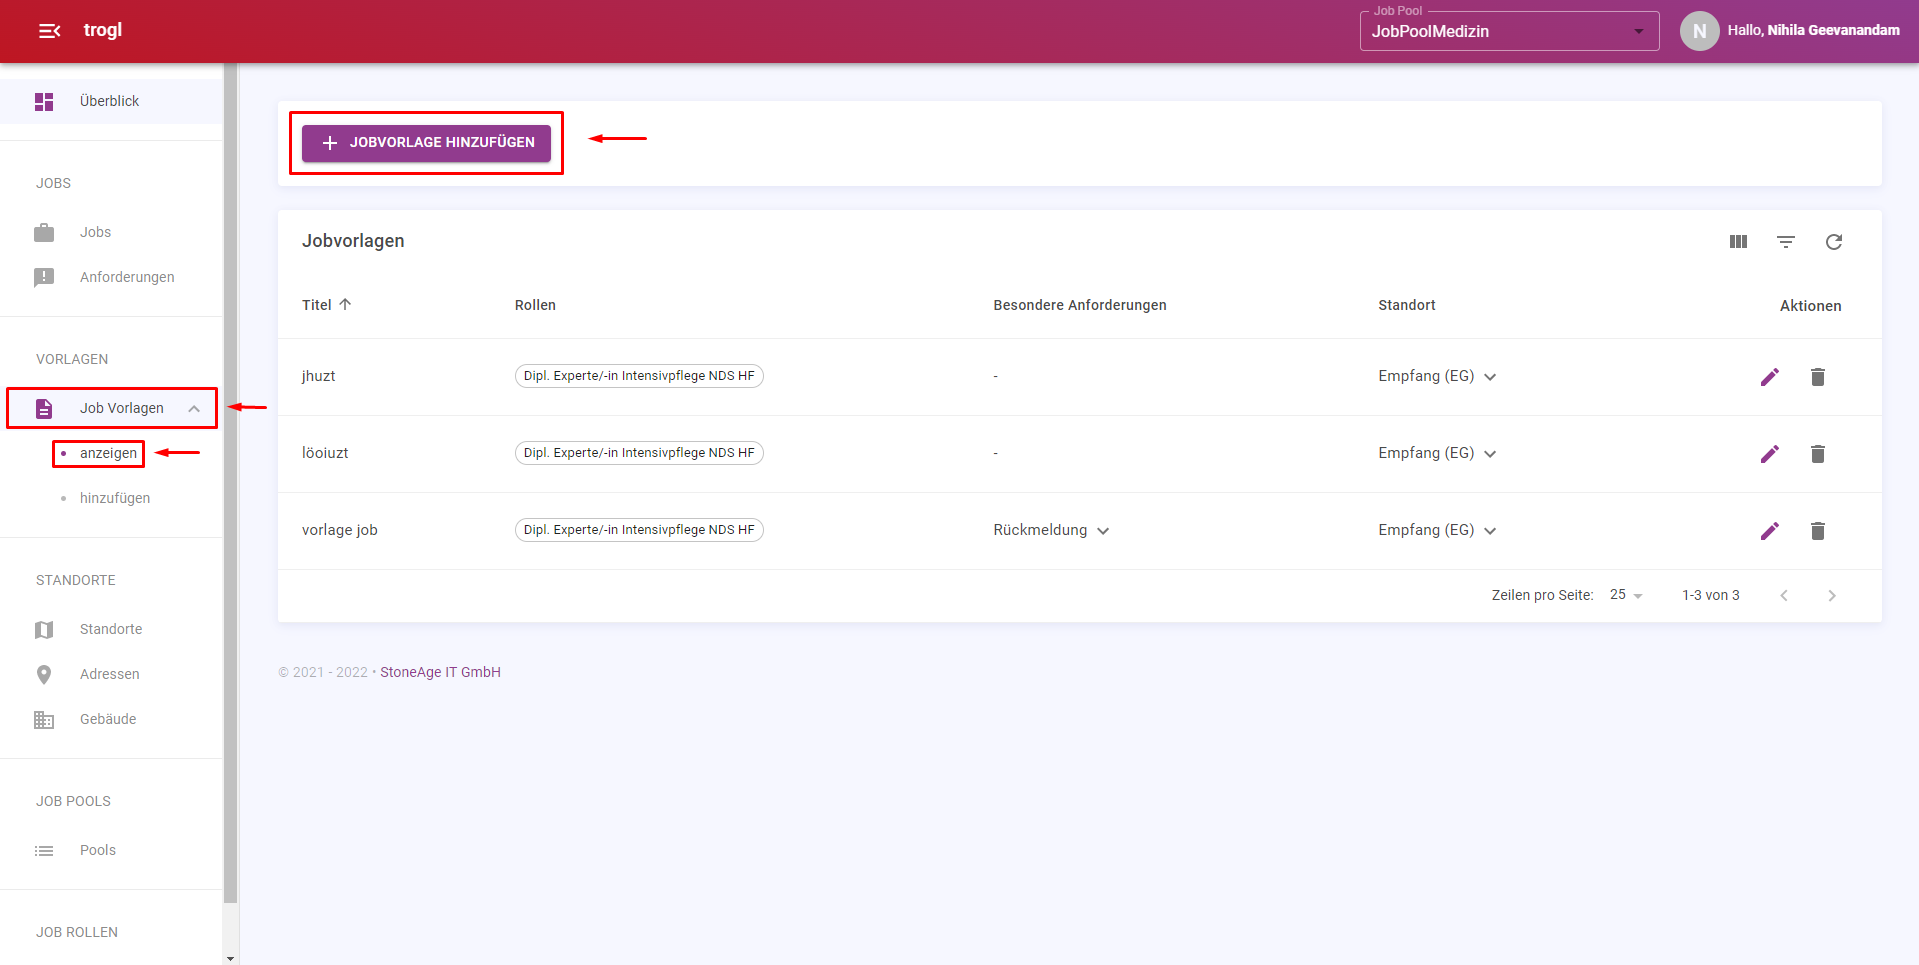Edit the jhuzt template with the pencil icon
Image resolution: width=1919 pixels, height=965 pixels.
(1769, 377)
